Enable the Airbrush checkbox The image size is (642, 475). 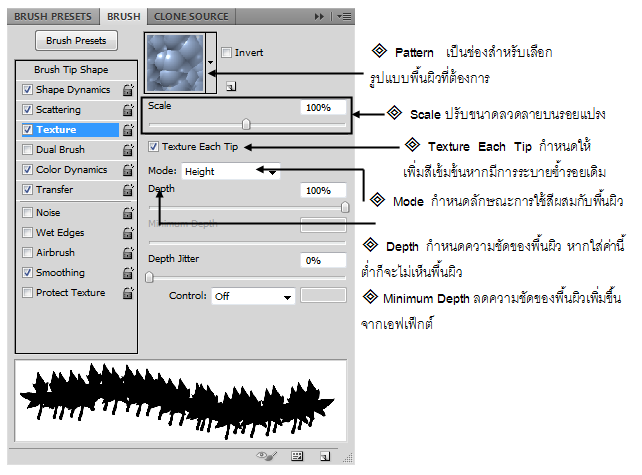[27, 253]
